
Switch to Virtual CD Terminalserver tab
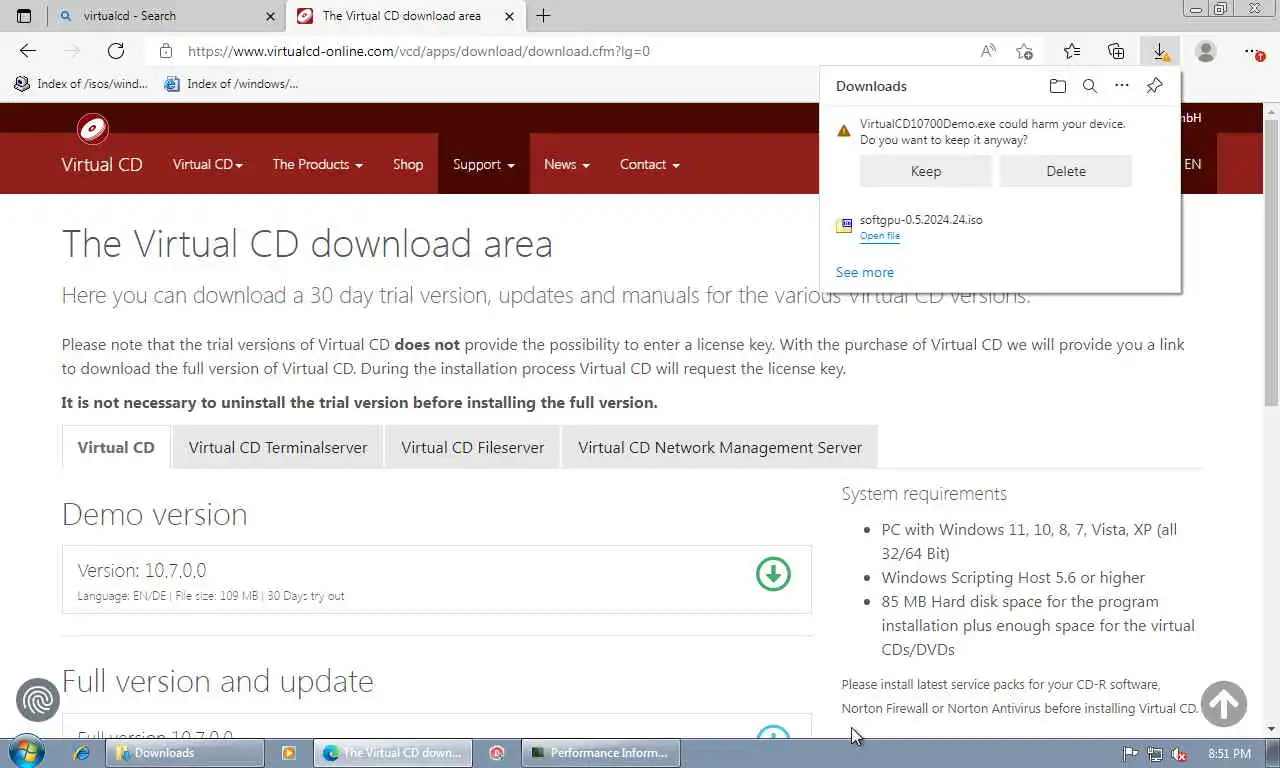coord(278,447)
